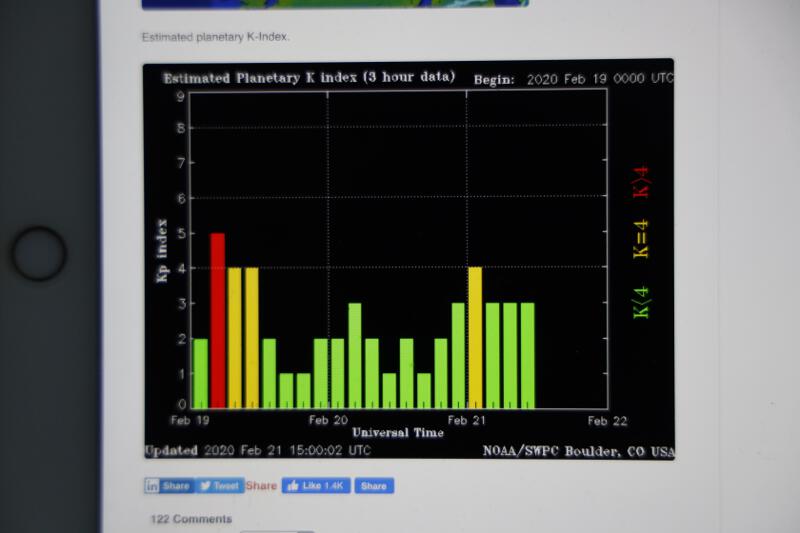Viewport: 800px width, 533px height.
Task: Click the NOAA/SWPC Boulder credit text
Action: pyautogui.click(x=579, y=451)
